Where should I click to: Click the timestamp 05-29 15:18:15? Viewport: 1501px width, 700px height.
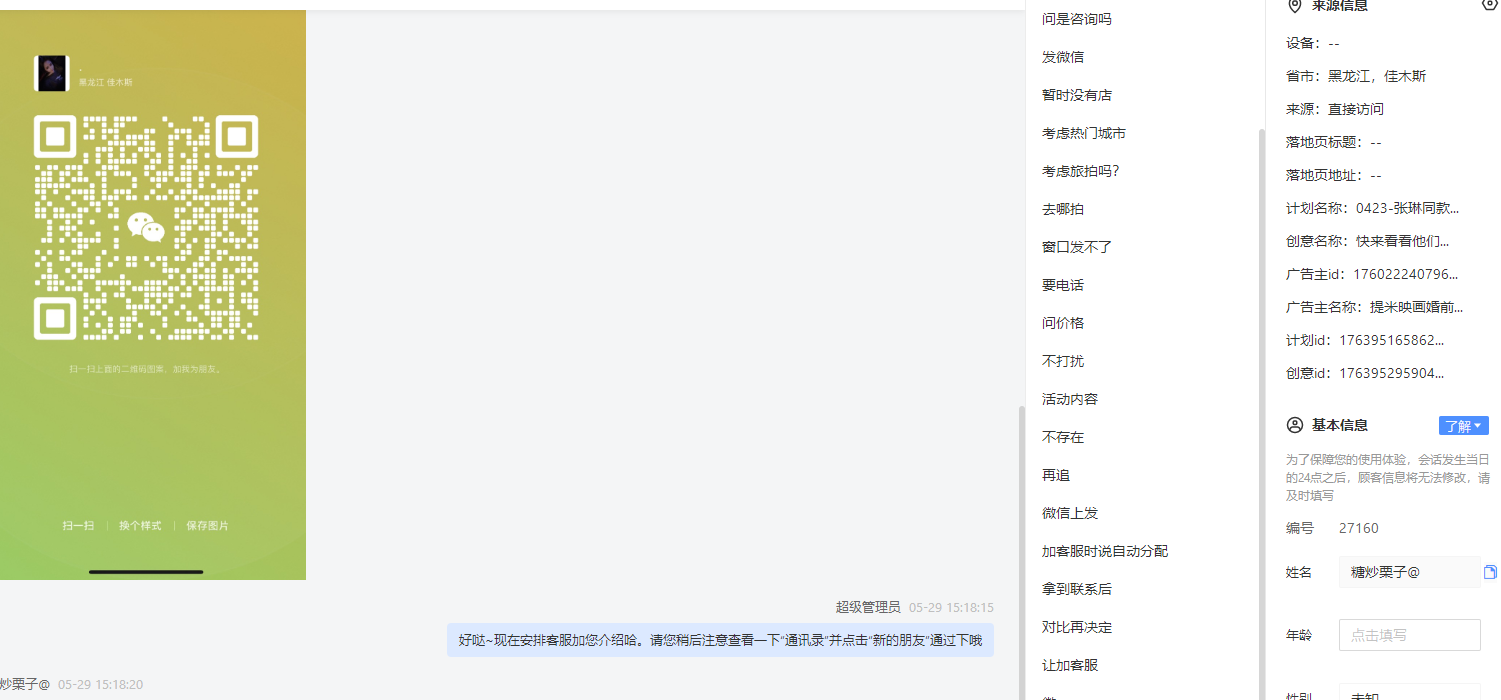951,607
